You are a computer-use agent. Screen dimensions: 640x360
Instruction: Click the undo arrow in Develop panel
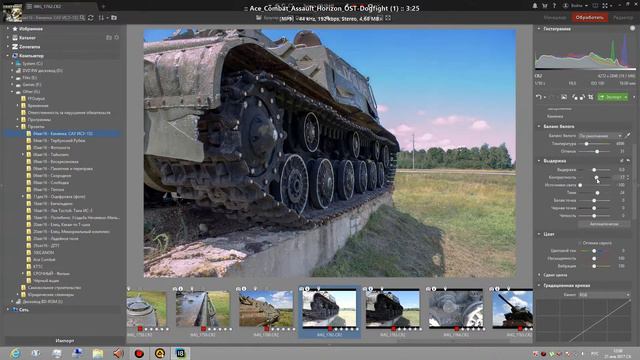(x=539, y=97)
